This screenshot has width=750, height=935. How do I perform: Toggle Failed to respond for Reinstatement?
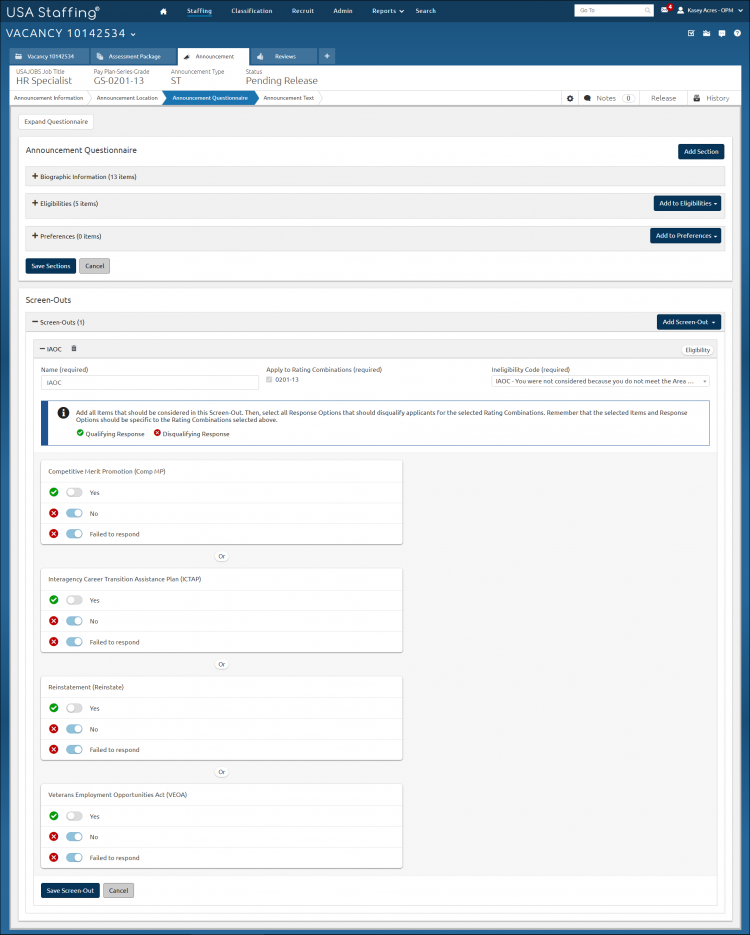(x=74, y=750)
